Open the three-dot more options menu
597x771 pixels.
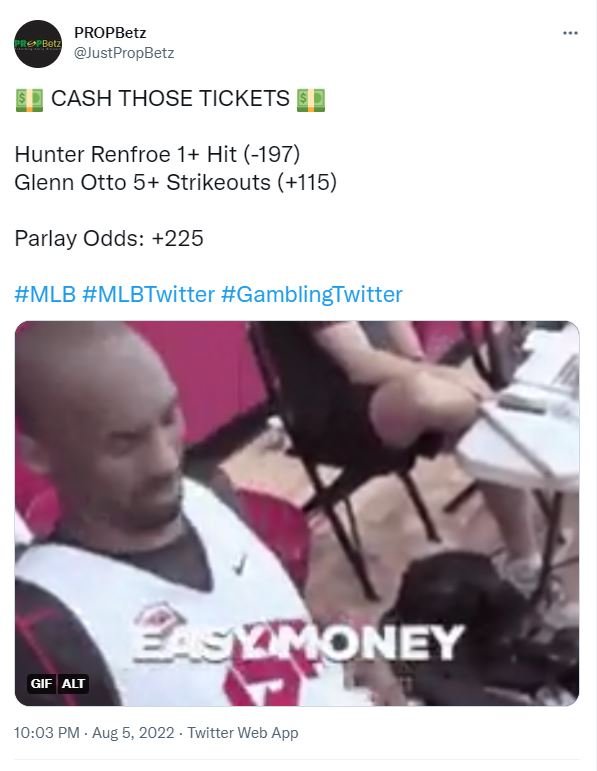570,33
